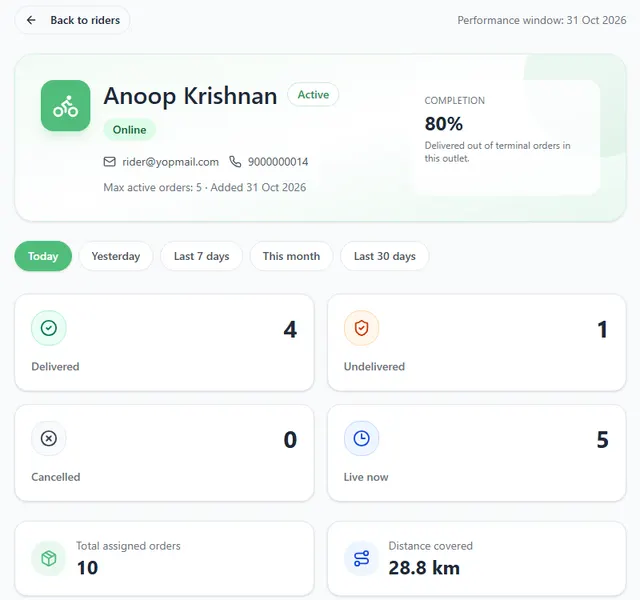The width and height of the screenshot is (640, 600).
Task: Click the rider name Anoop Krishnan
Action: coord(190,96)
